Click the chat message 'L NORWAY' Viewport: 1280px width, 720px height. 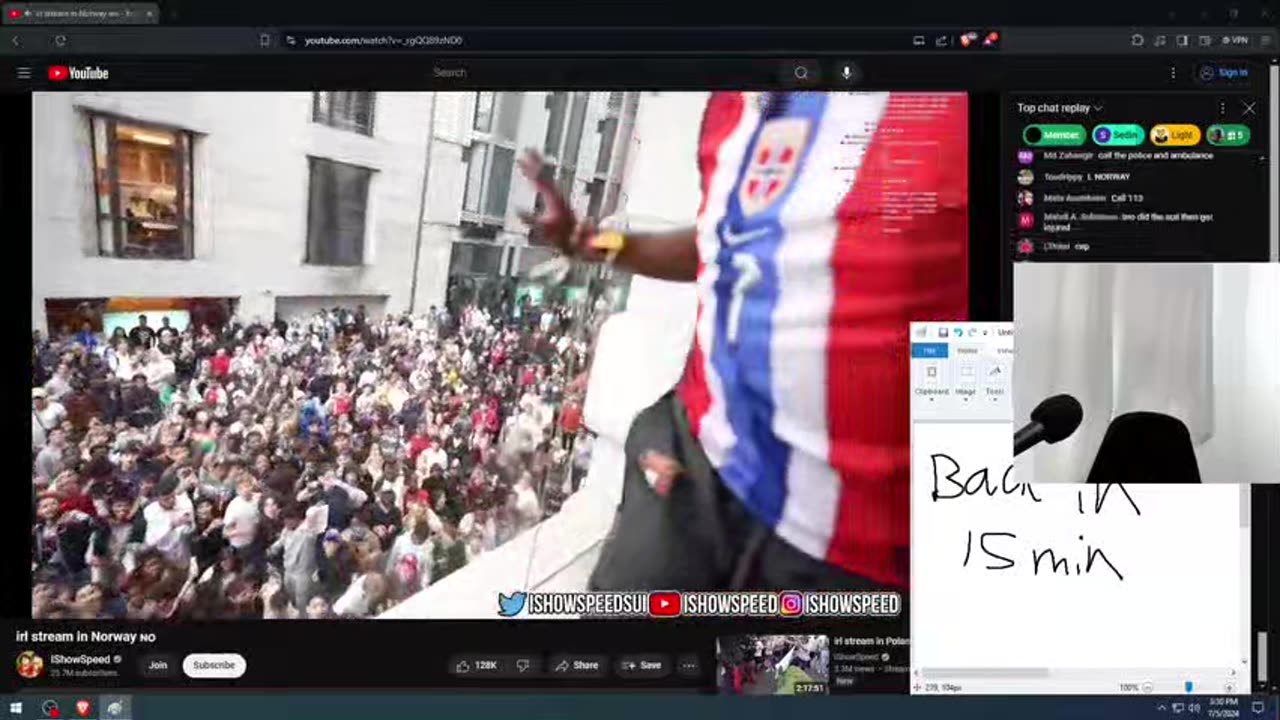[x=1109, y=177]
